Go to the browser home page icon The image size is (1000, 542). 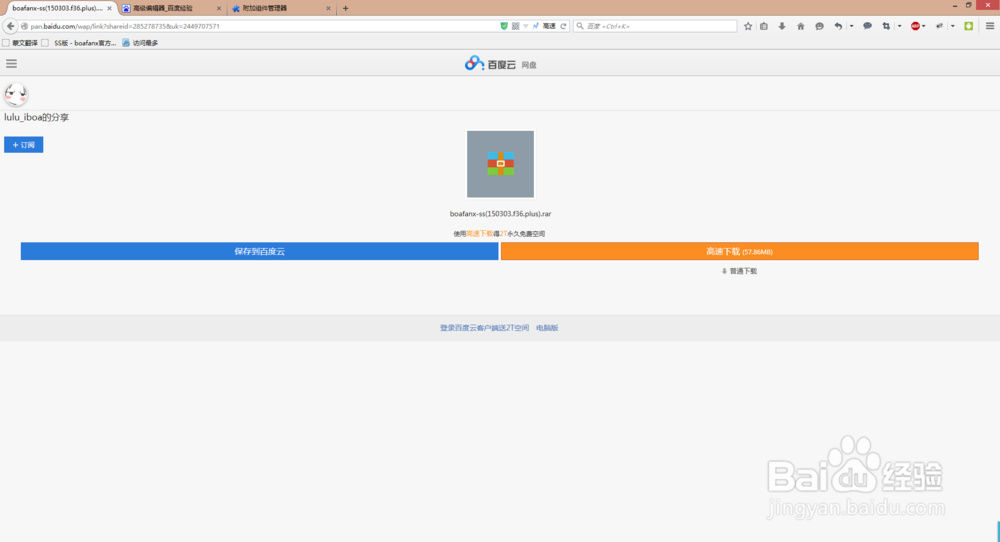click(800, 26)
